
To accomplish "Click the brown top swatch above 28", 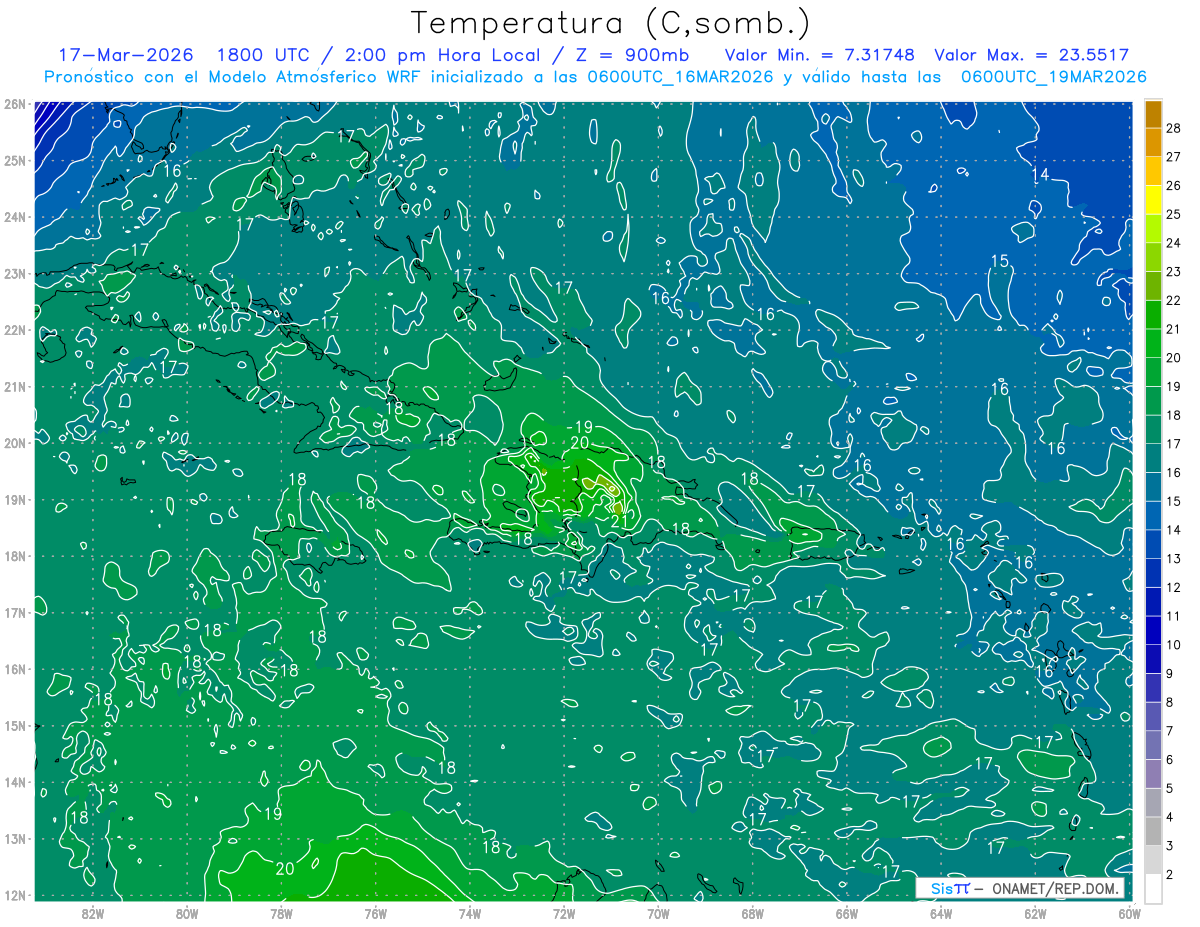I will pos(1153,113).
